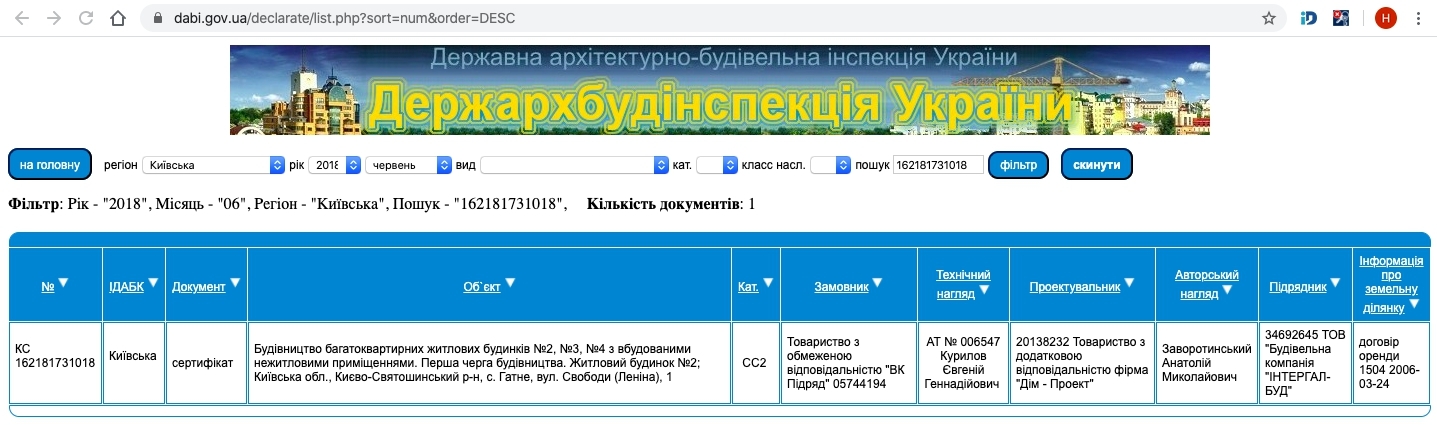1437x425 pixels.
Task: Open the browser three-dot menu
Action: click(x=1417, y=18)
